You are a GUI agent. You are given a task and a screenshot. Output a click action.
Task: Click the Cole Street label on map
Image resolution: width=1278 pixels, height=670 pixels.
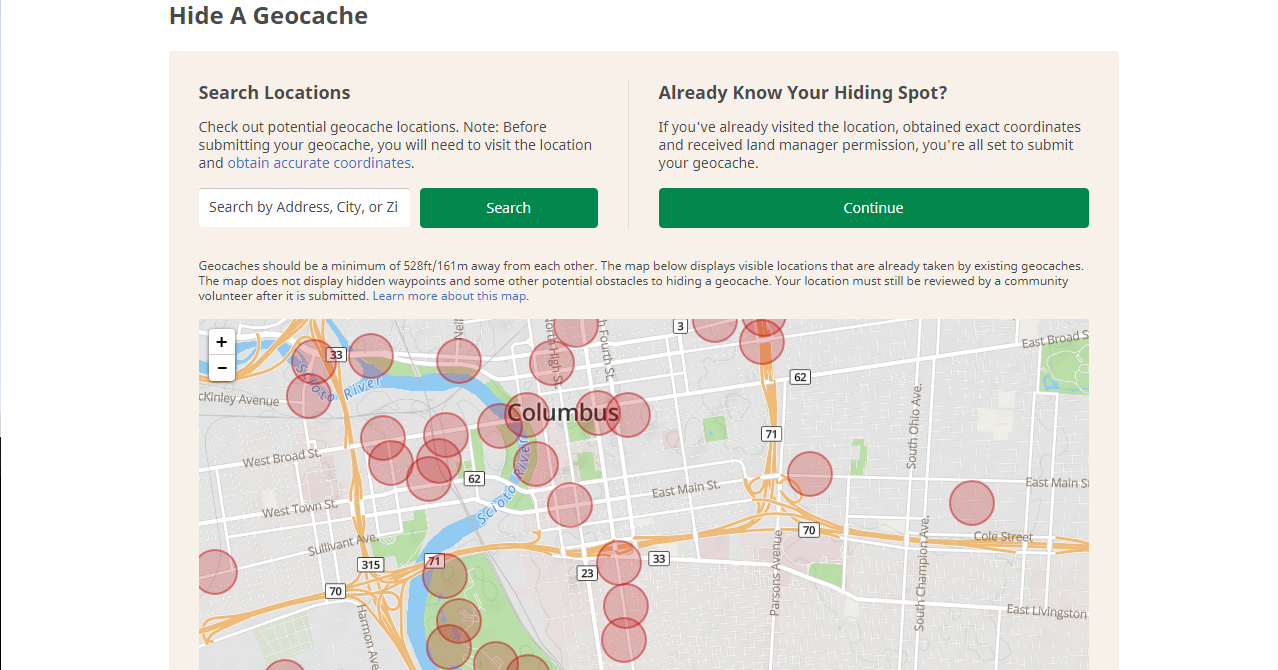tap(1003, 537)
